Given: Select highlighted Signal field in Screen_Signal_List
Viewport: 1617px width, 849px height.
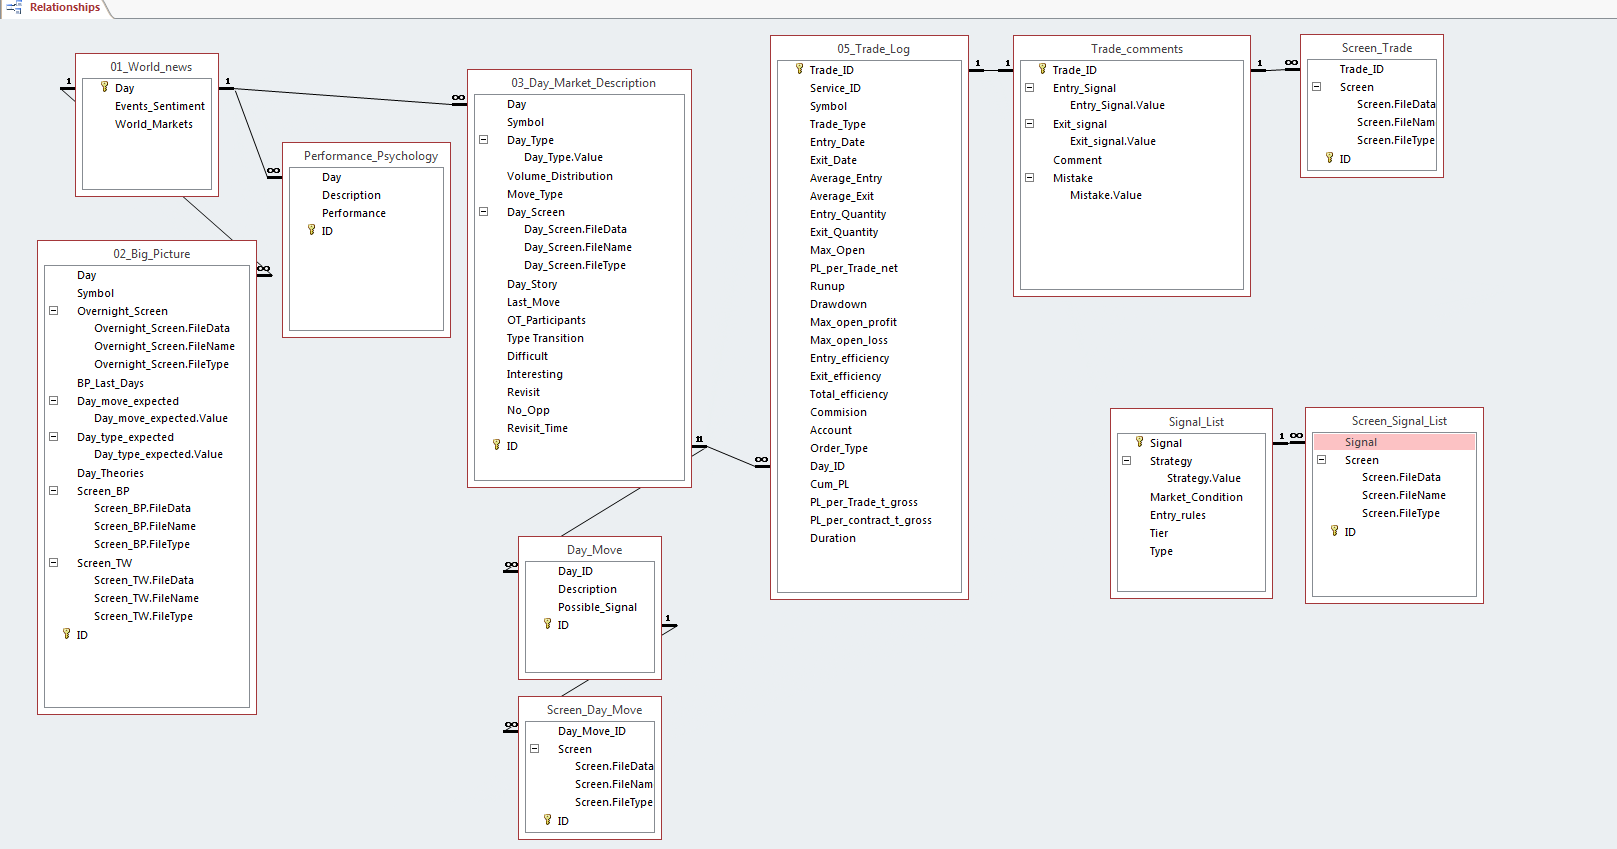Looking at the screenshot, I should pyautogui.click(x=1394, y=442).
